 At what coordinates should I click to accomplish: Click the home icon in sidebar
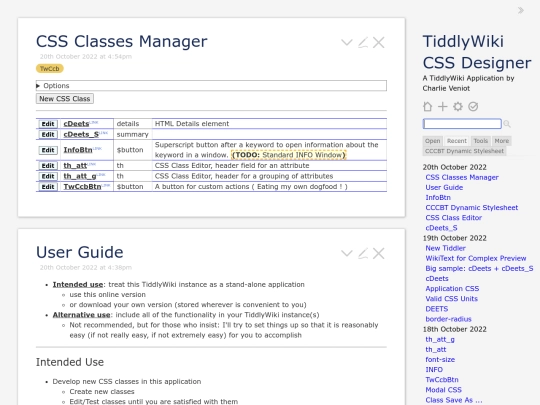coord(427,106)
